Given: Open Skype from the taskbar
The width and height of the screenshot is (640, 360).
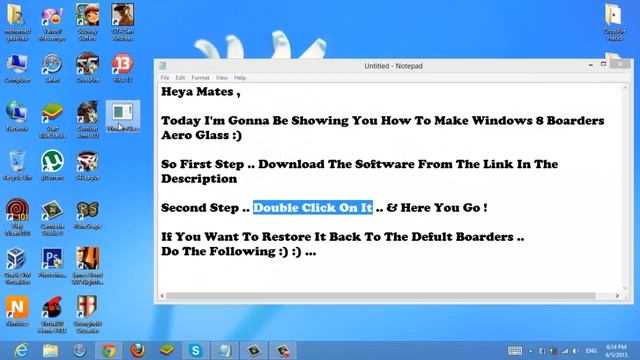Looking at the screenshot, I should click(196, 351).
